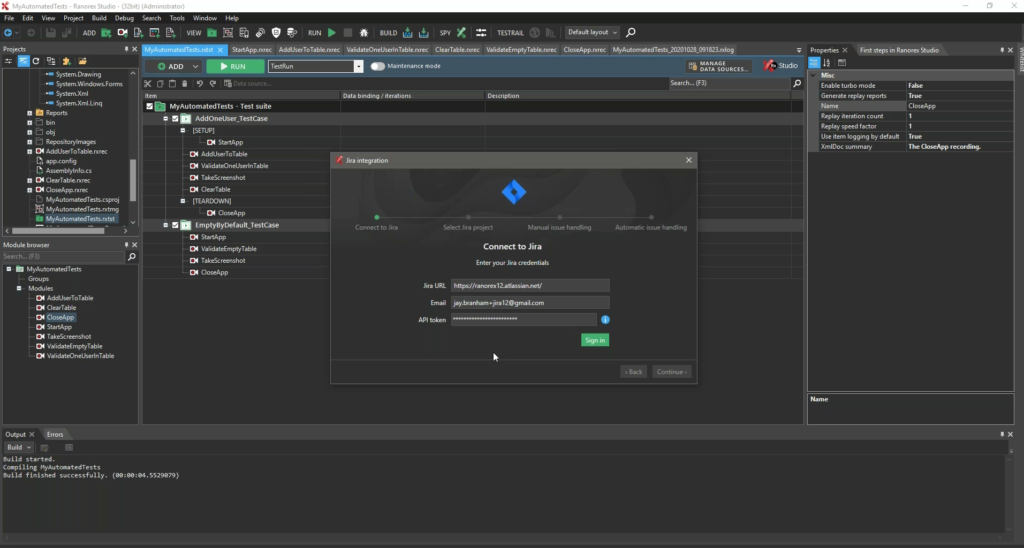Click Manage Data Sources button
Screen dimensions: 1024x548
tap(718, 66)
